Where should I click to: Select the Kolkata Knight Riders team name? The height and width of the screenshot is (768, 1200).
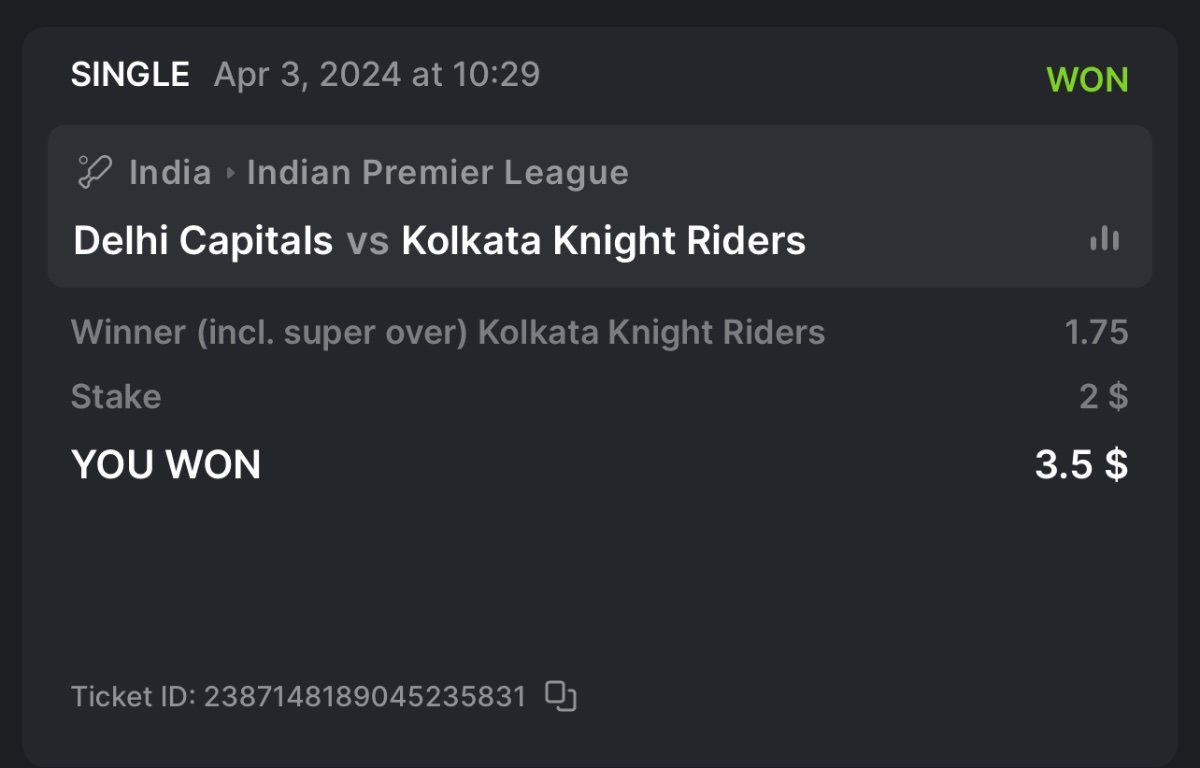(603, 241)
